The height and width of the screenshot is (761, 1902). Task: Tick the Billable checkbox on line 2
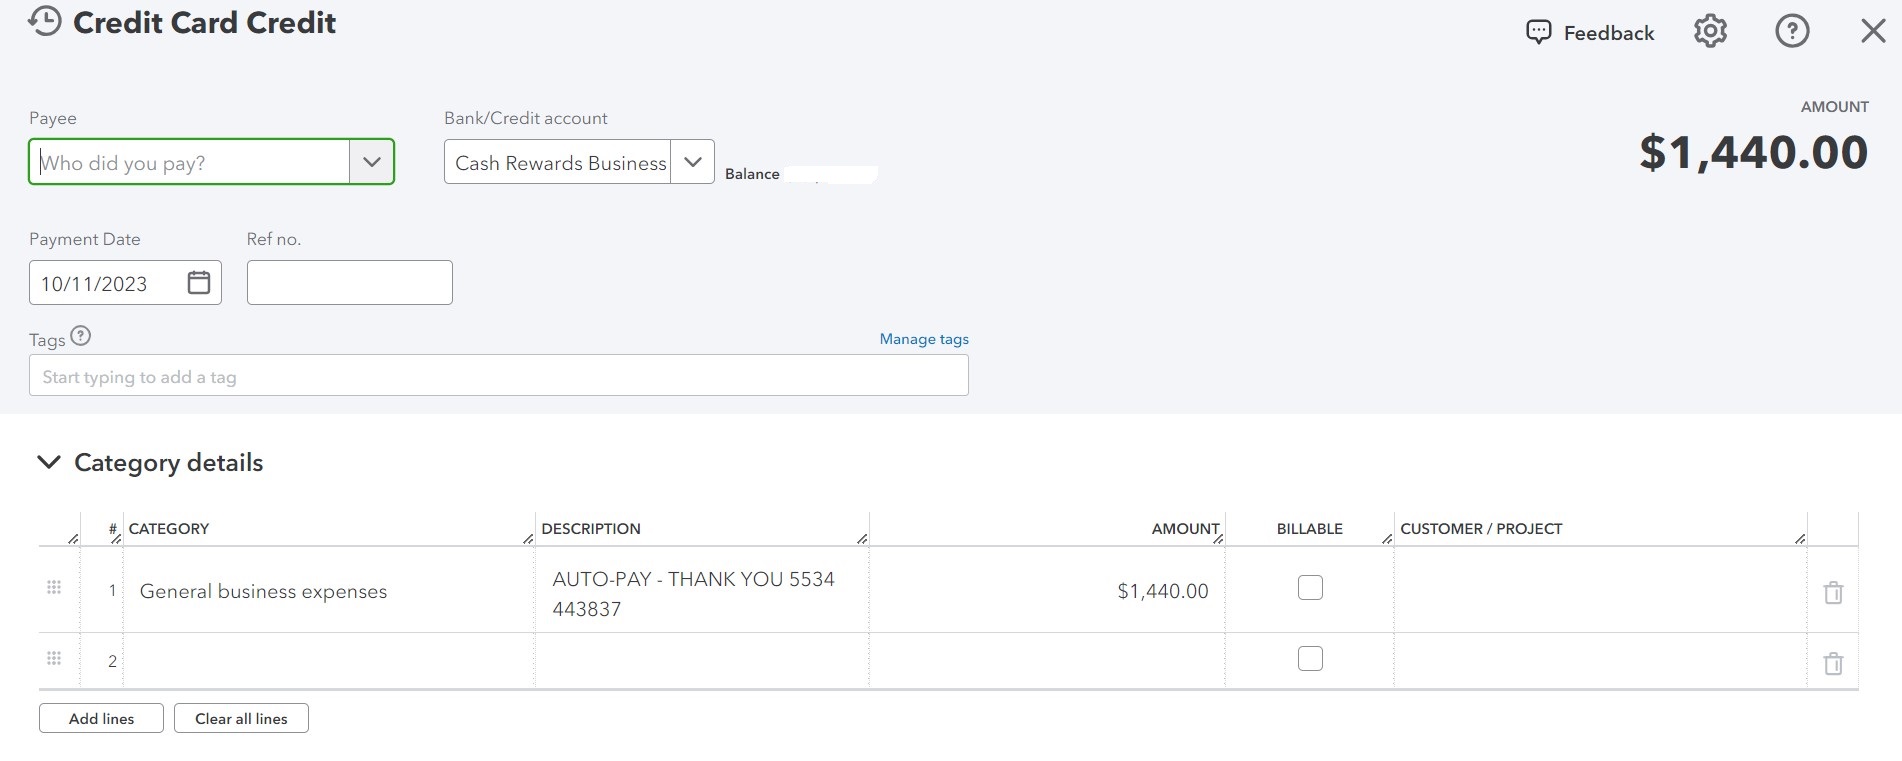(x=1310, y=659)
